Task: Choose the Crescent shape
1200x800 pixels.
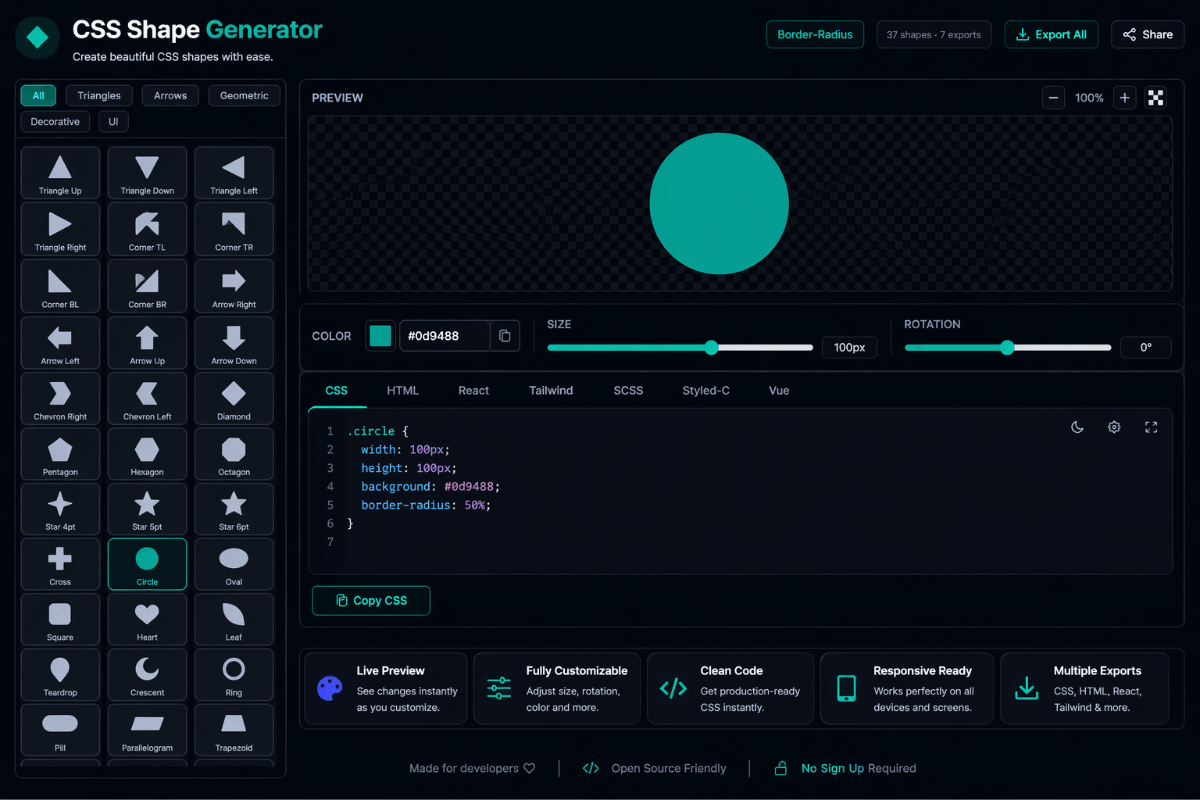Action: (x=147, y=674)
